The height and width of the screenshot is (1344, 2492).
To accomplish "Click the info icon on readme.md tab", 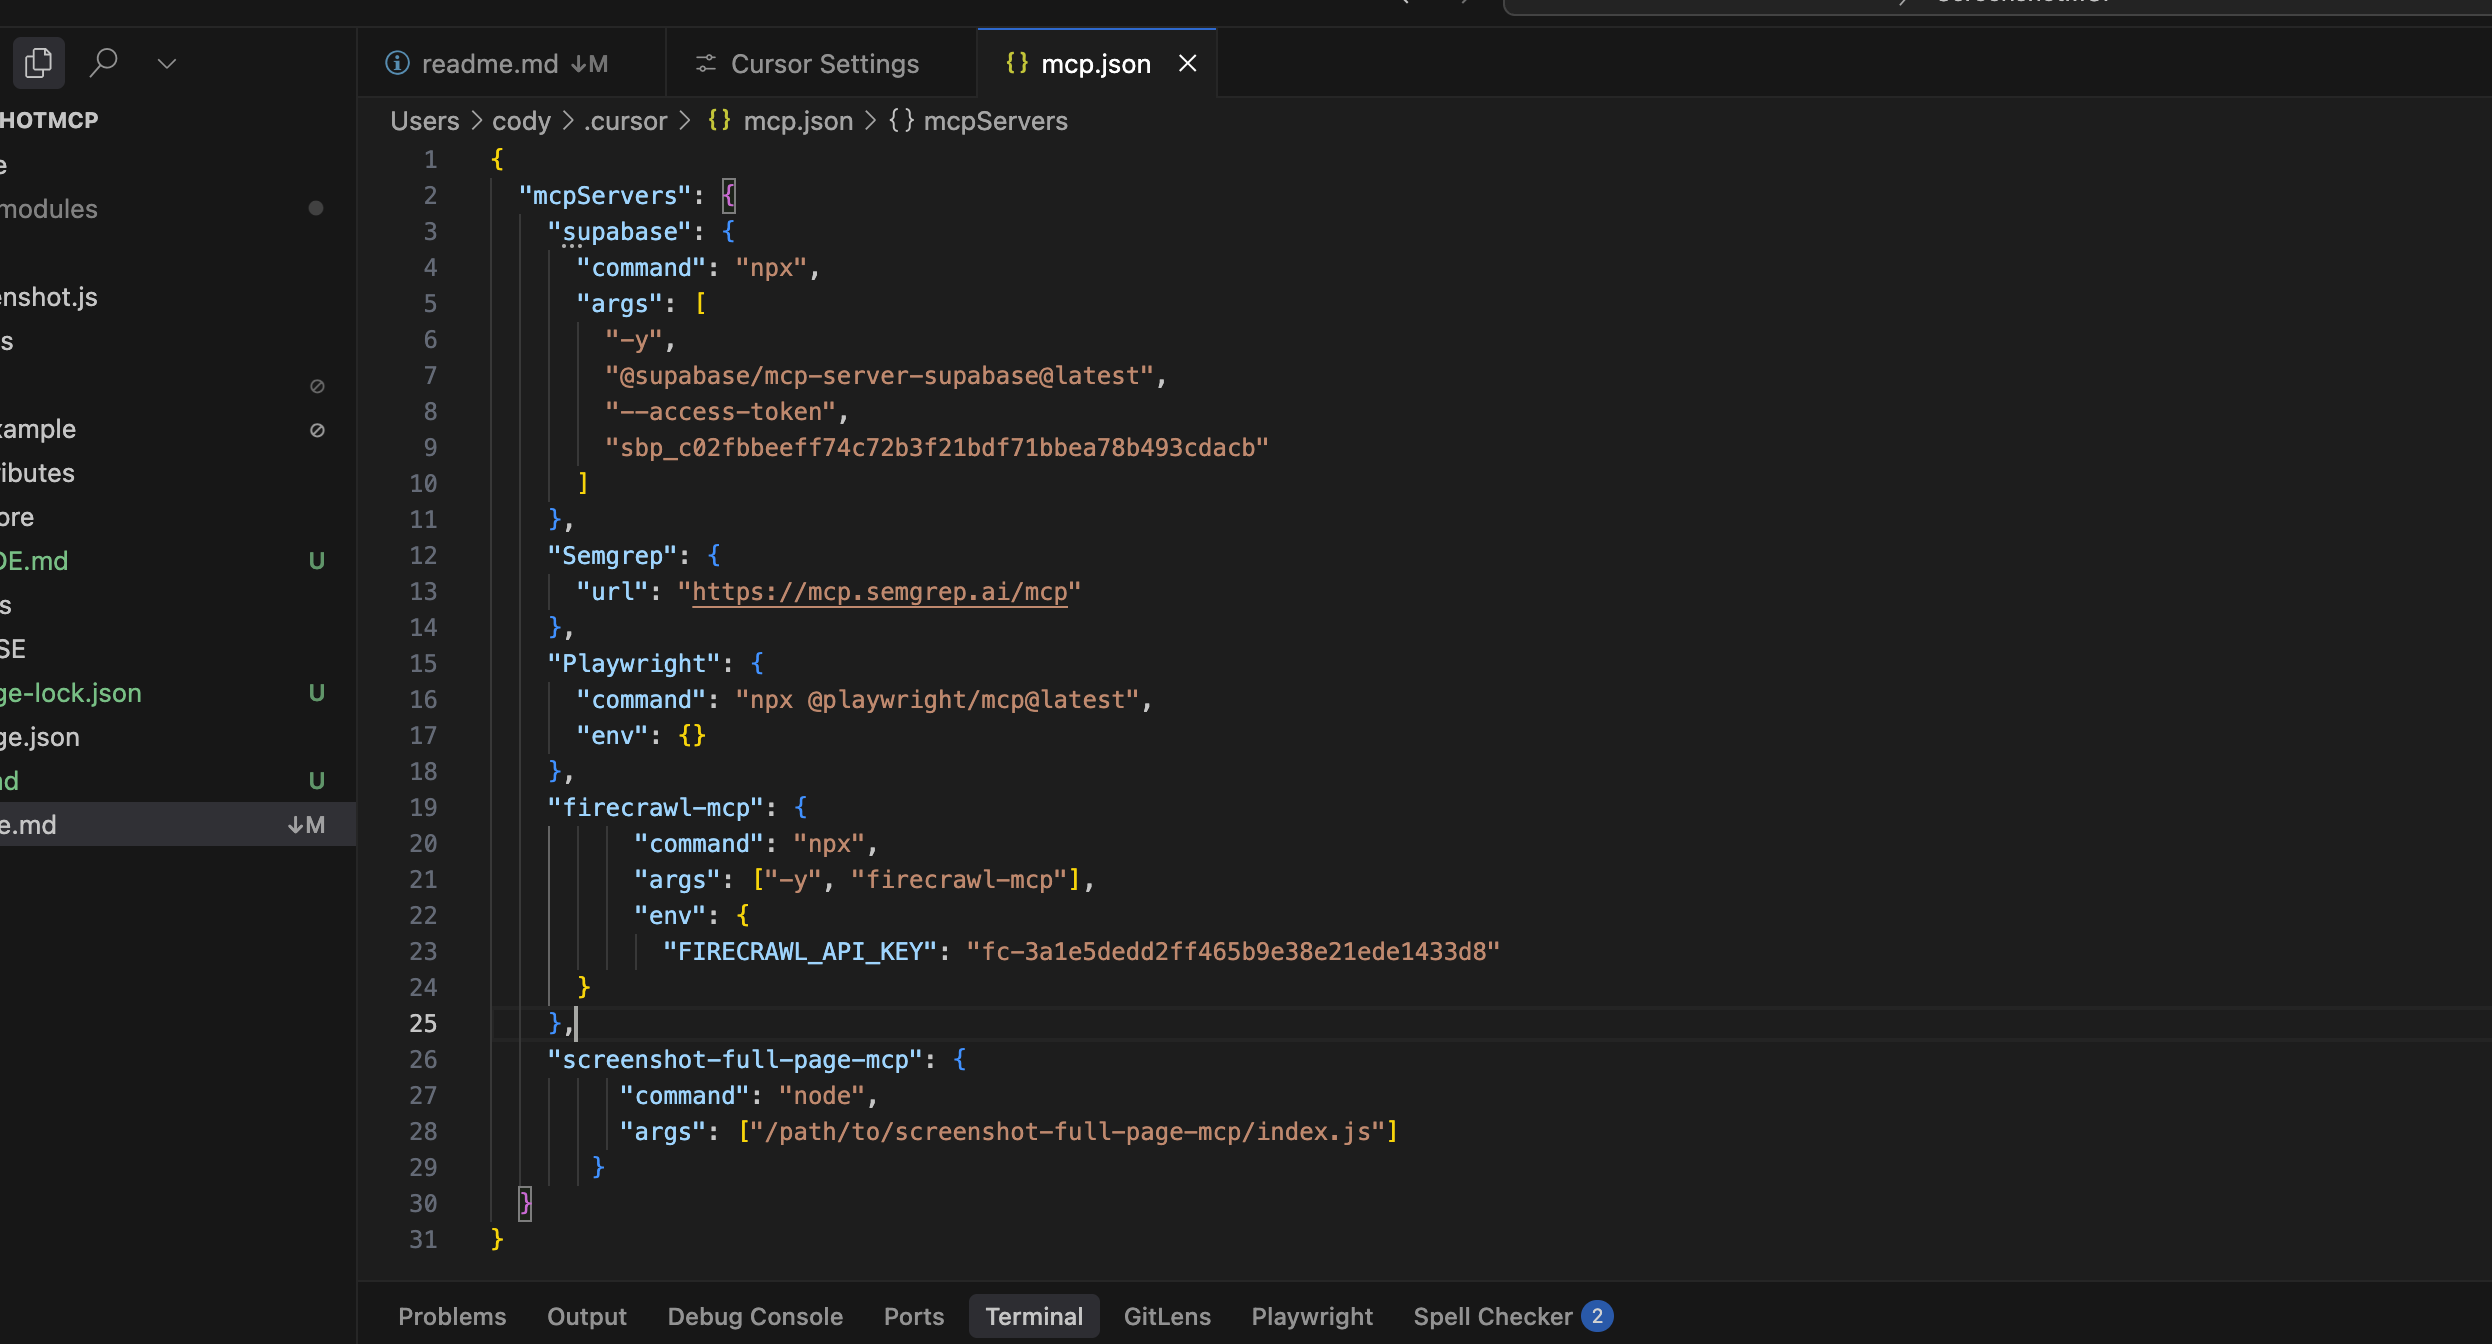I will [x=397, y=64].
